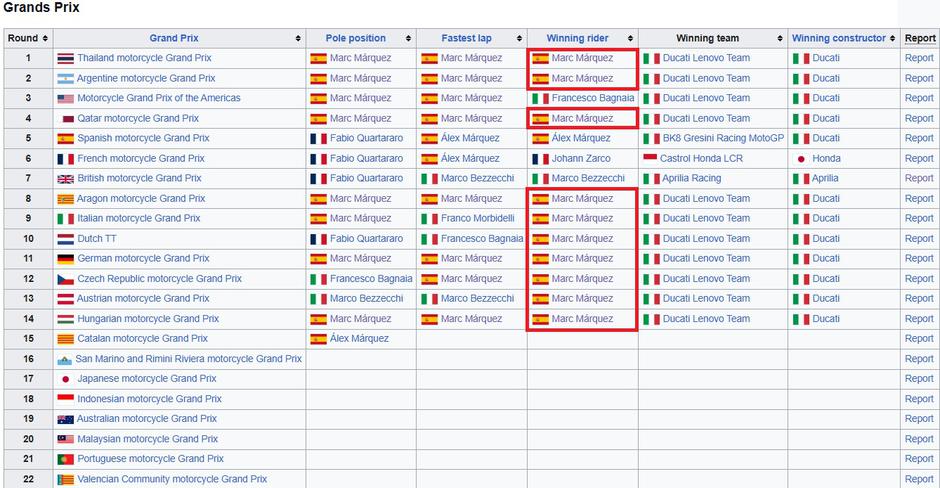The width and height of the screenshot is (940, 488).
Task: Click the Argentina flag in Grand Prix column
Action: coord(65,78)
